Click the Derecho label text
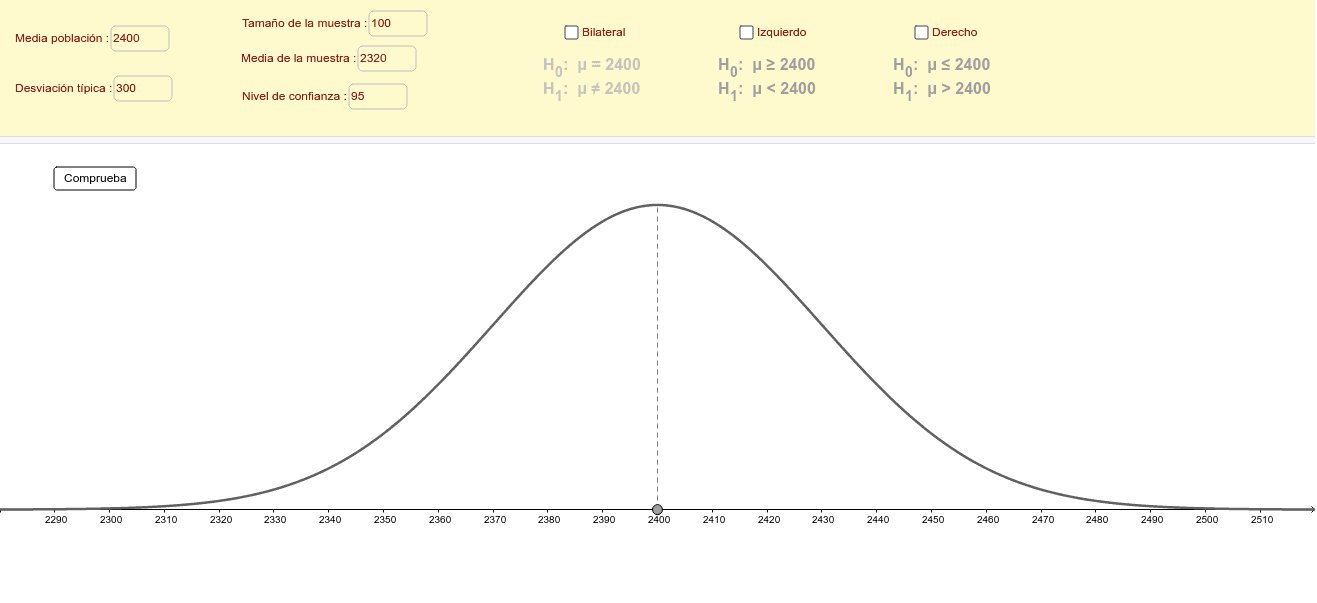 pyautogui.click(x=955, y=32)
